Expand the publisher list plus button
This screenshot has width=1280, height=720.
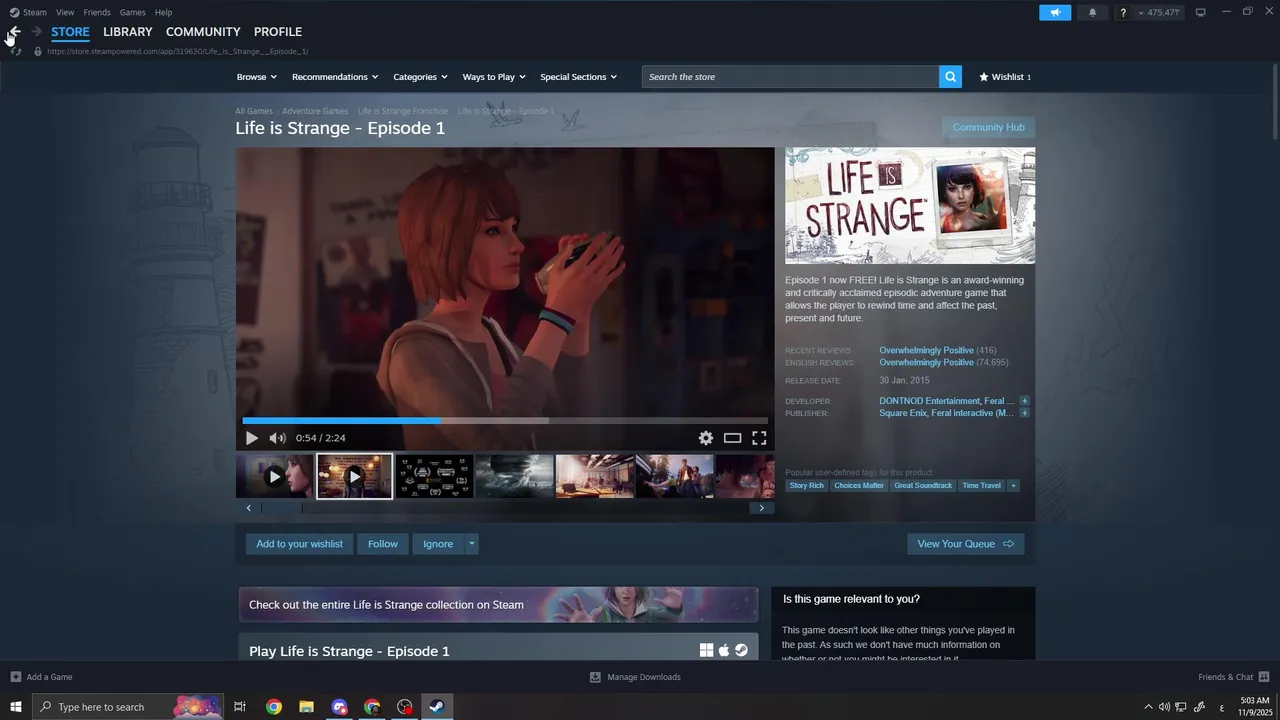coord(1024,413)
